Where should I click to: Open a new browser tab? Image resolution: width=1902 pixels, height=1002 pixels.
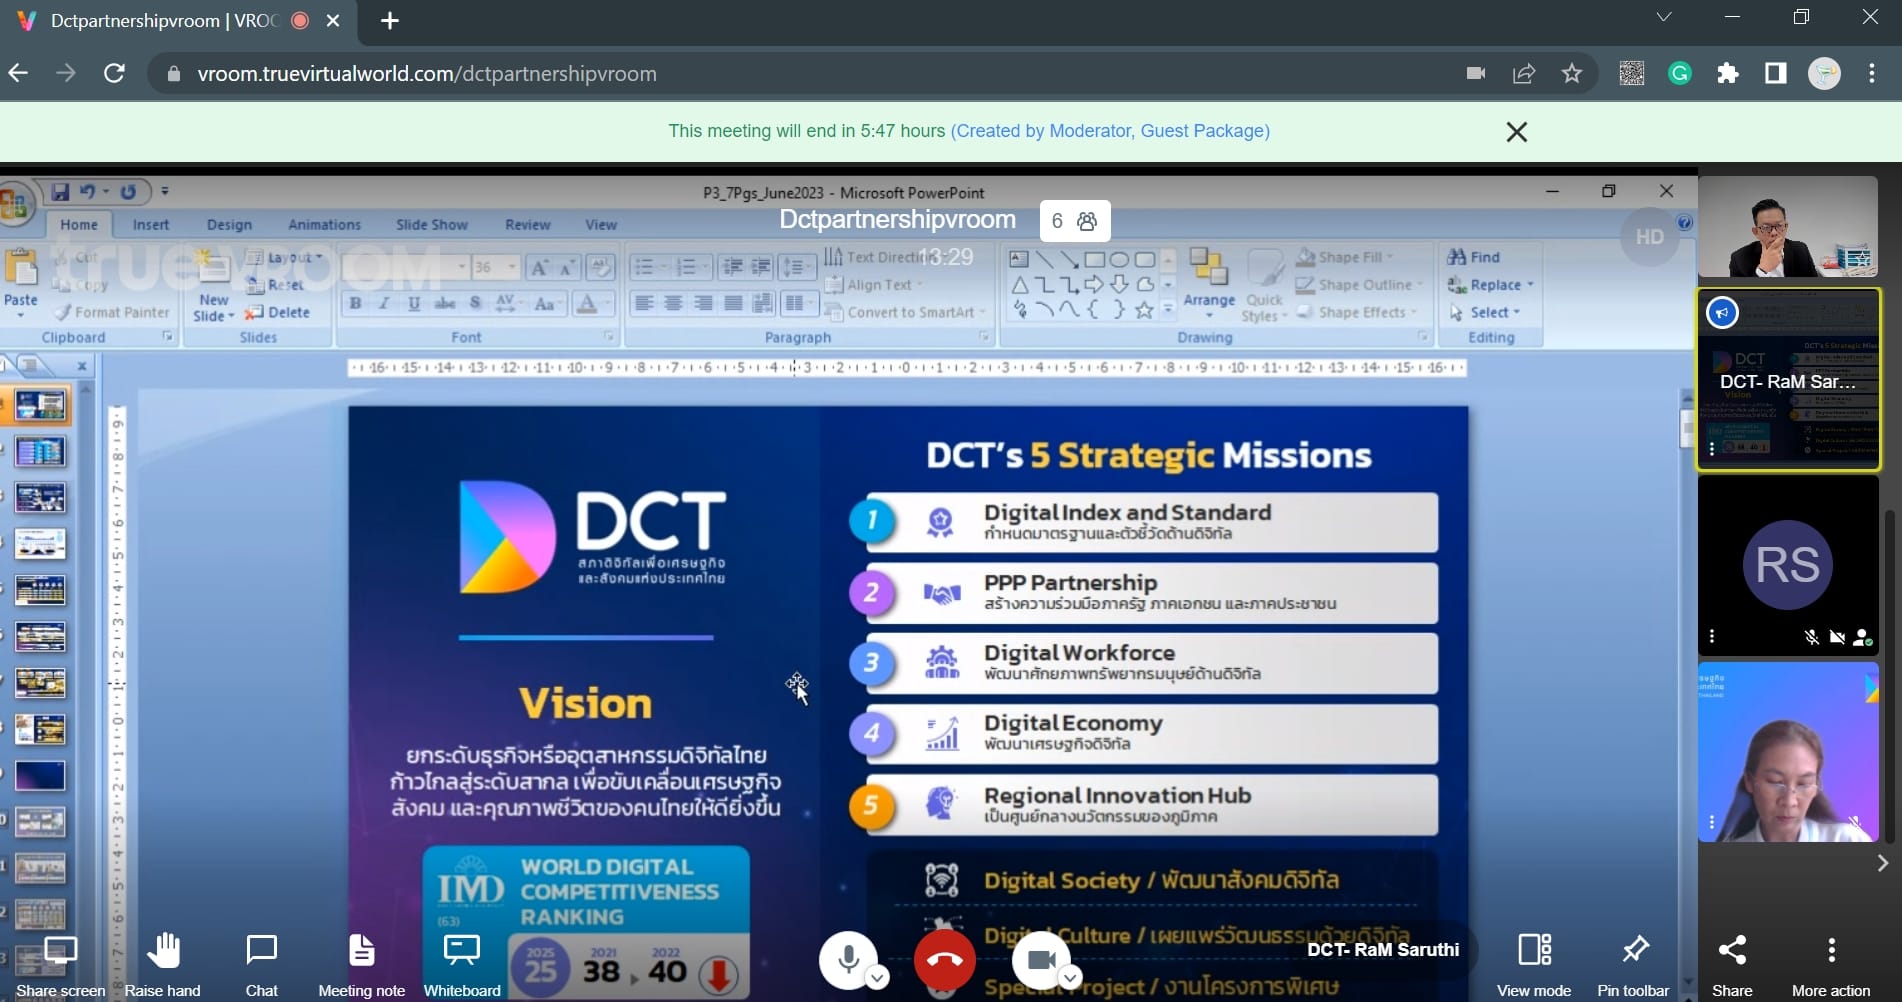[390, 21]
